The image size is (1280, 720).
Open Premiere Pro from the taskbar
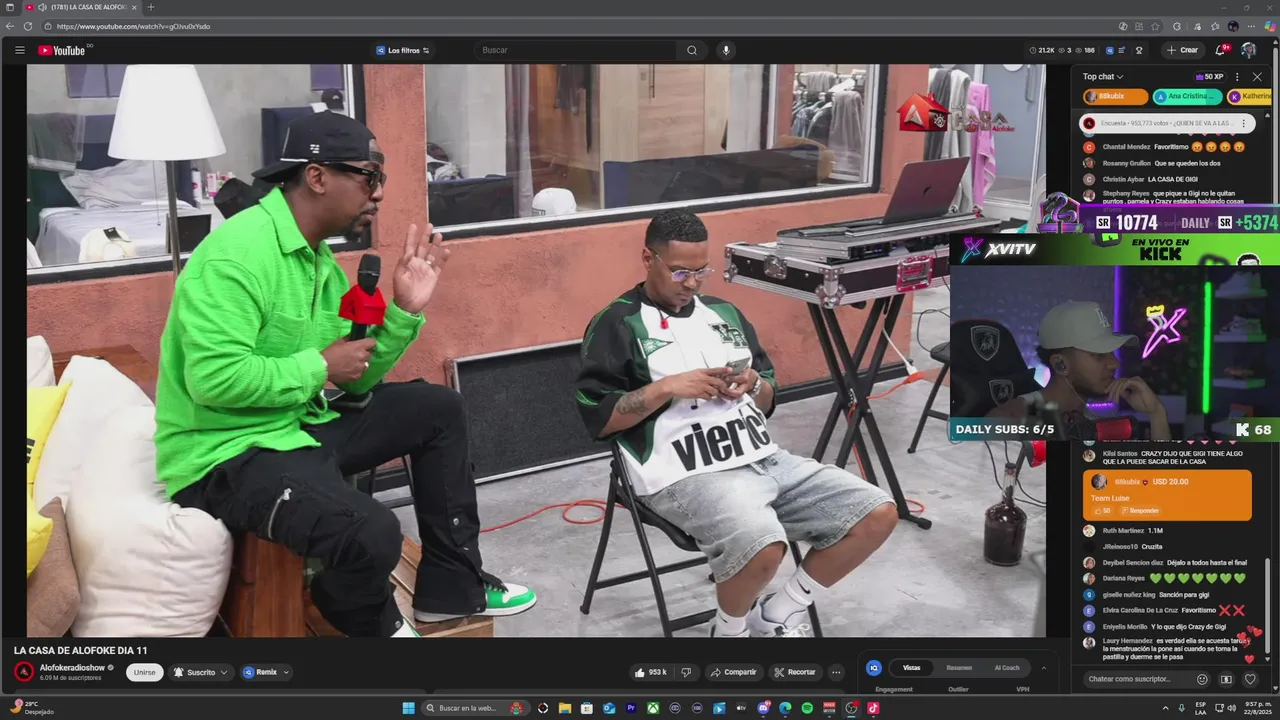[631, 708]
